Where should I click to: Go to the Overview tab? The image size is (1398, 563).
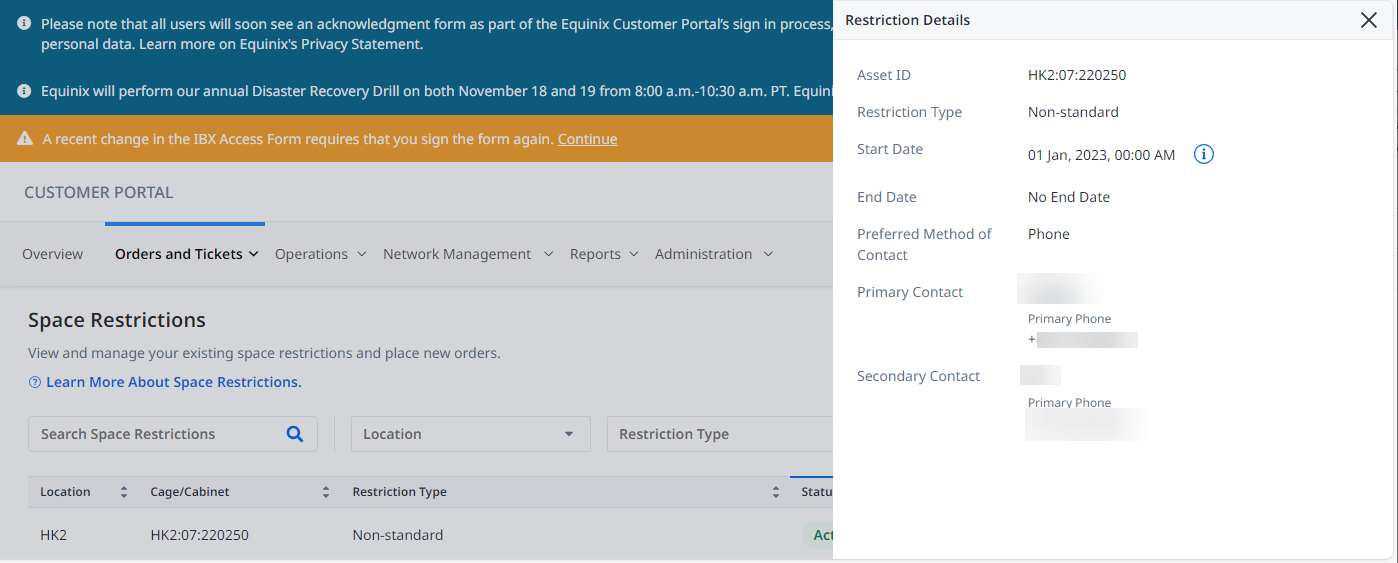53,254
